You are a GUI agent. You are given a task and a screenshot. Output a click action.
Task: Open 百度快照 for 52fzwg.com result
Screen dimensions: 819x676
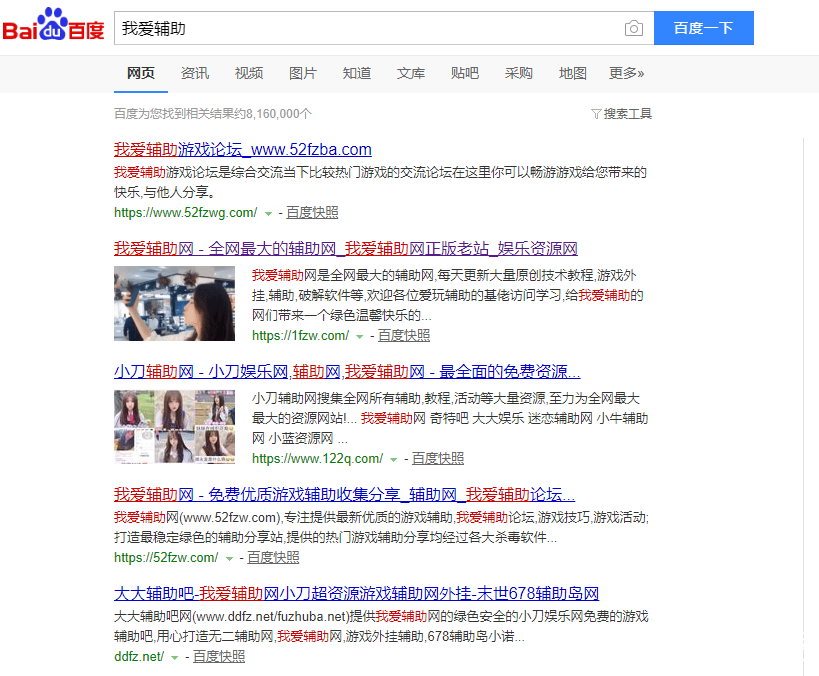312,213
